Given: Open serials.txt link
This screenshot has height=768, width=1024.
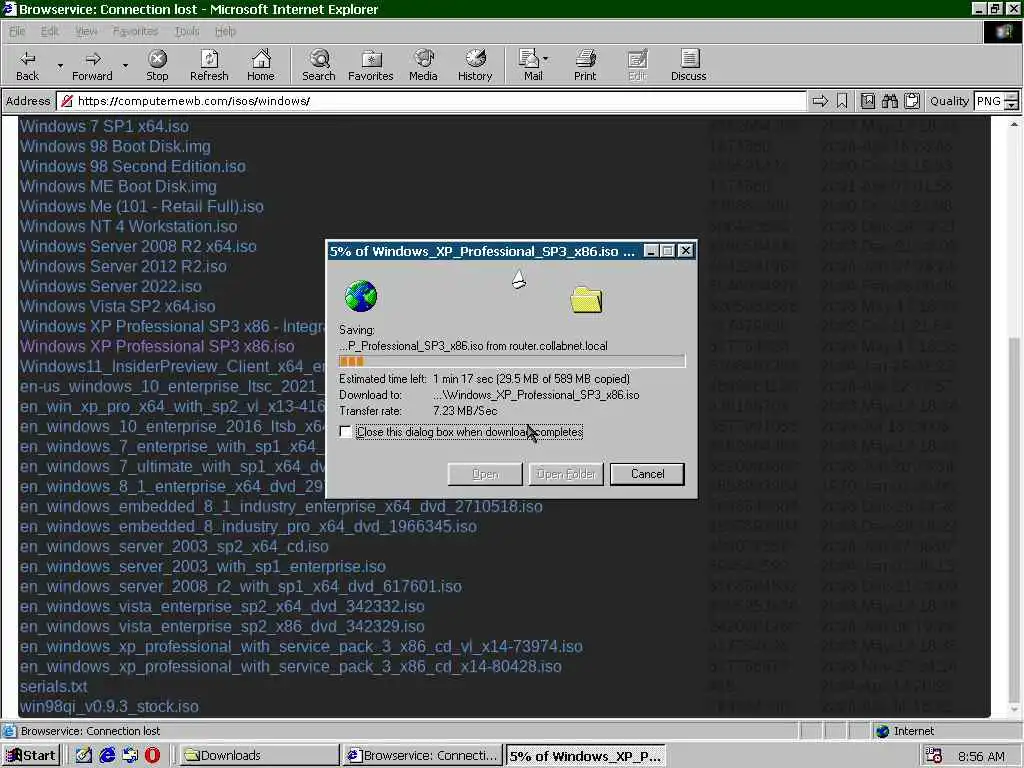Looking at the screenshot, I should click(54, 687).
